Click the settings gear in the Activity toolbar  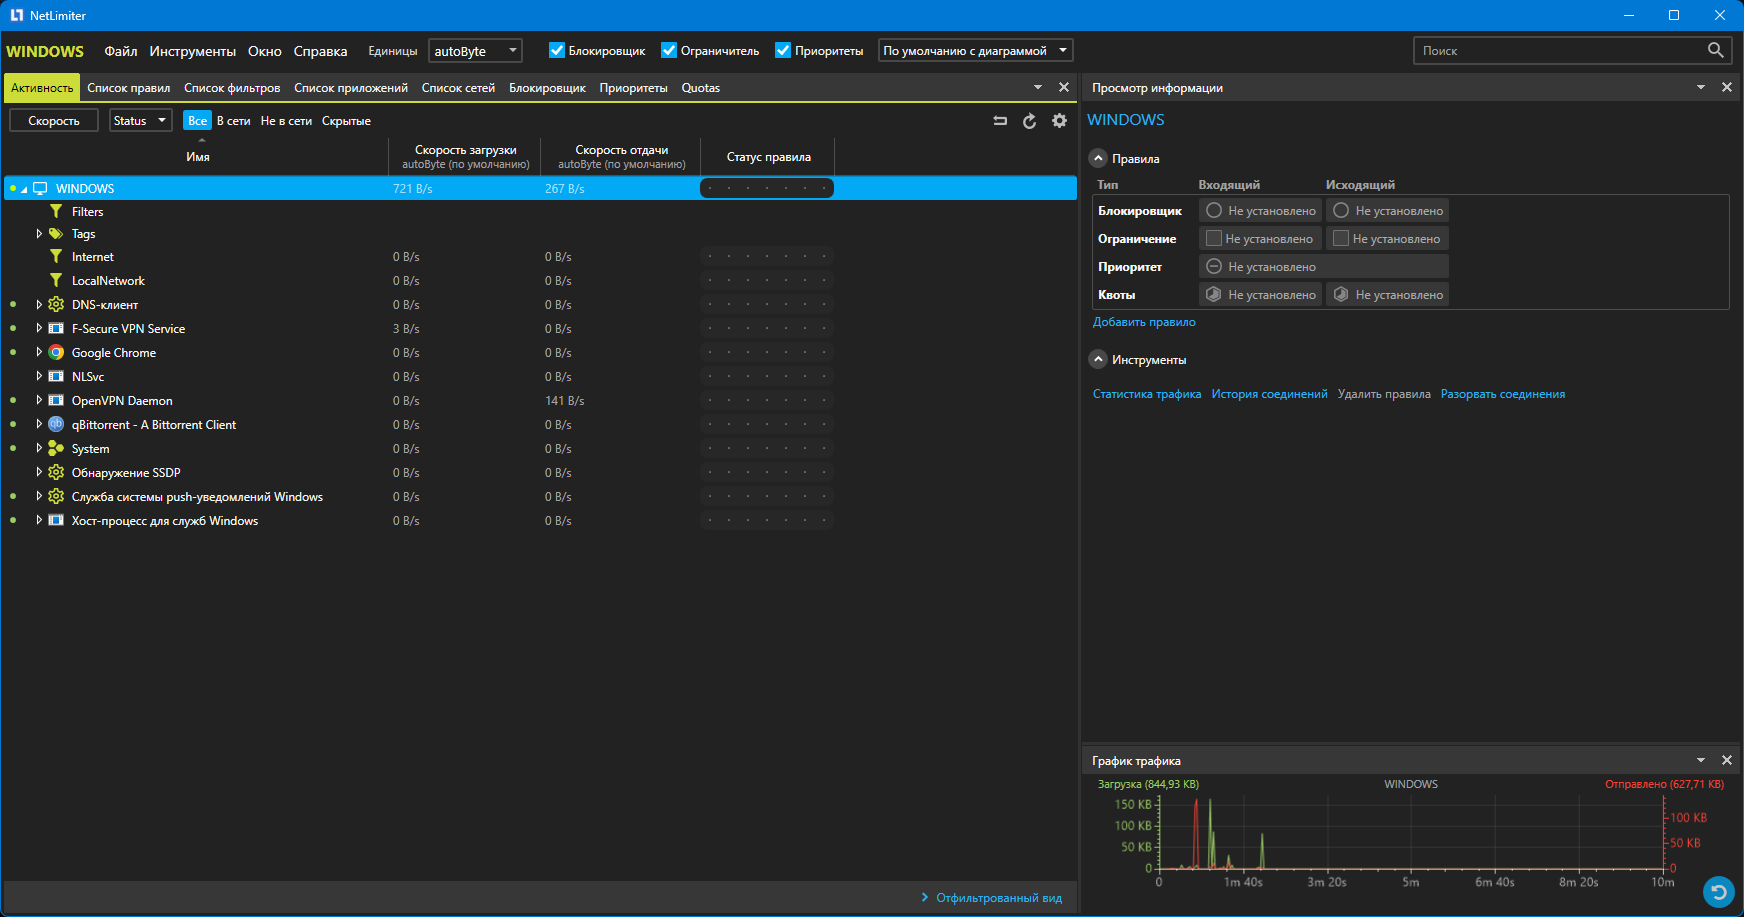pyautogui.click(x=1059, y=121)
